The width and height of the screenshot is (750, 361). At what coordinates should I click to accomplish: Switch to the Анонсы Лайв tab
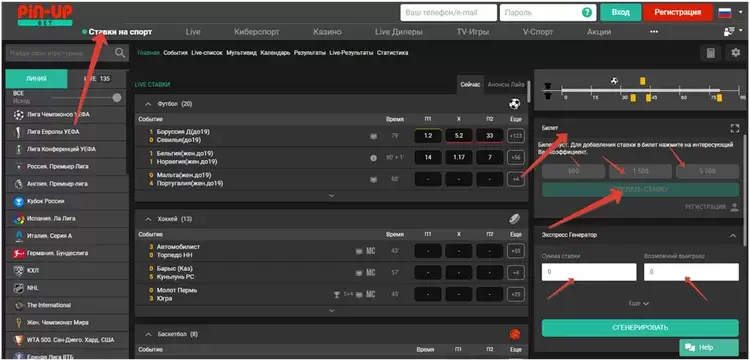[x=506, y=84]
